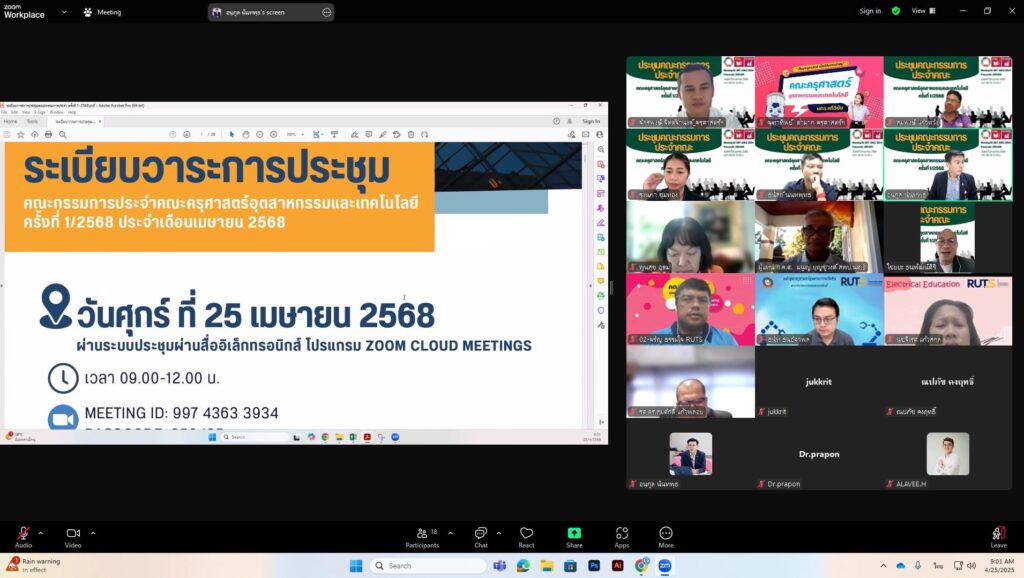Turn on the camera with the Video button

click(73, 537)
